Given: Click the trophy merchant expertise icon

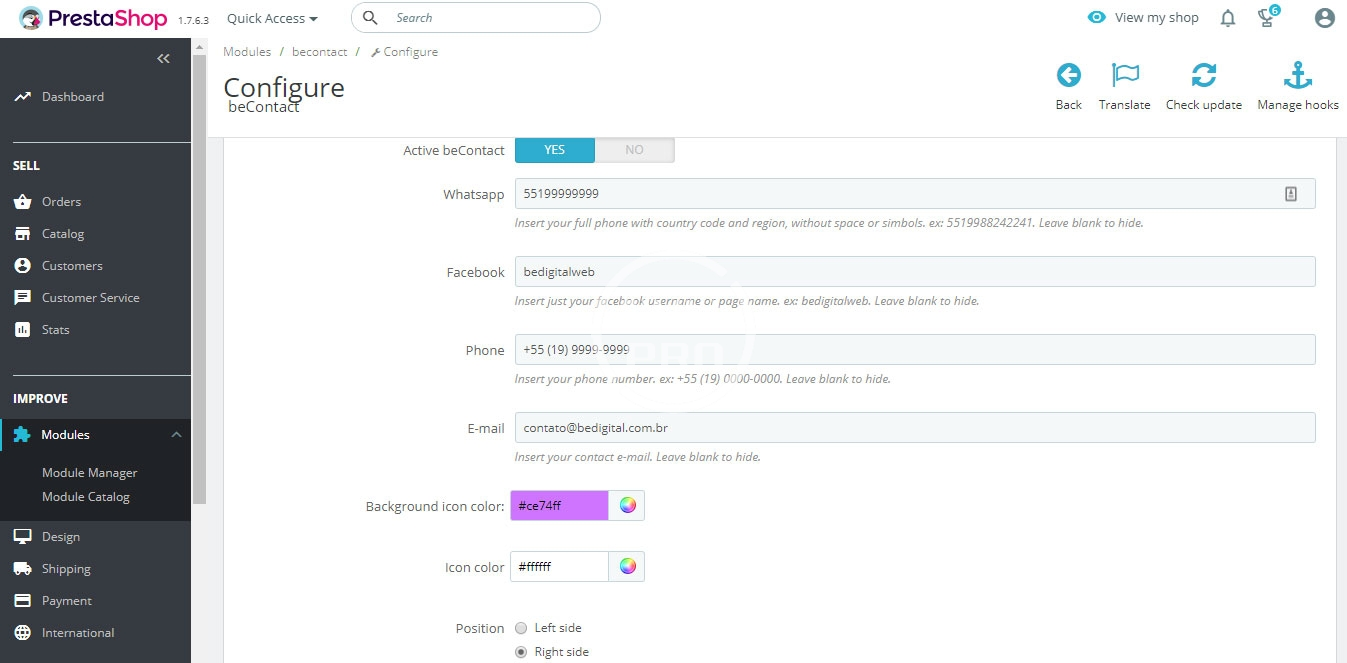Looking at the screenshot, I should (x=1268, y=18).
